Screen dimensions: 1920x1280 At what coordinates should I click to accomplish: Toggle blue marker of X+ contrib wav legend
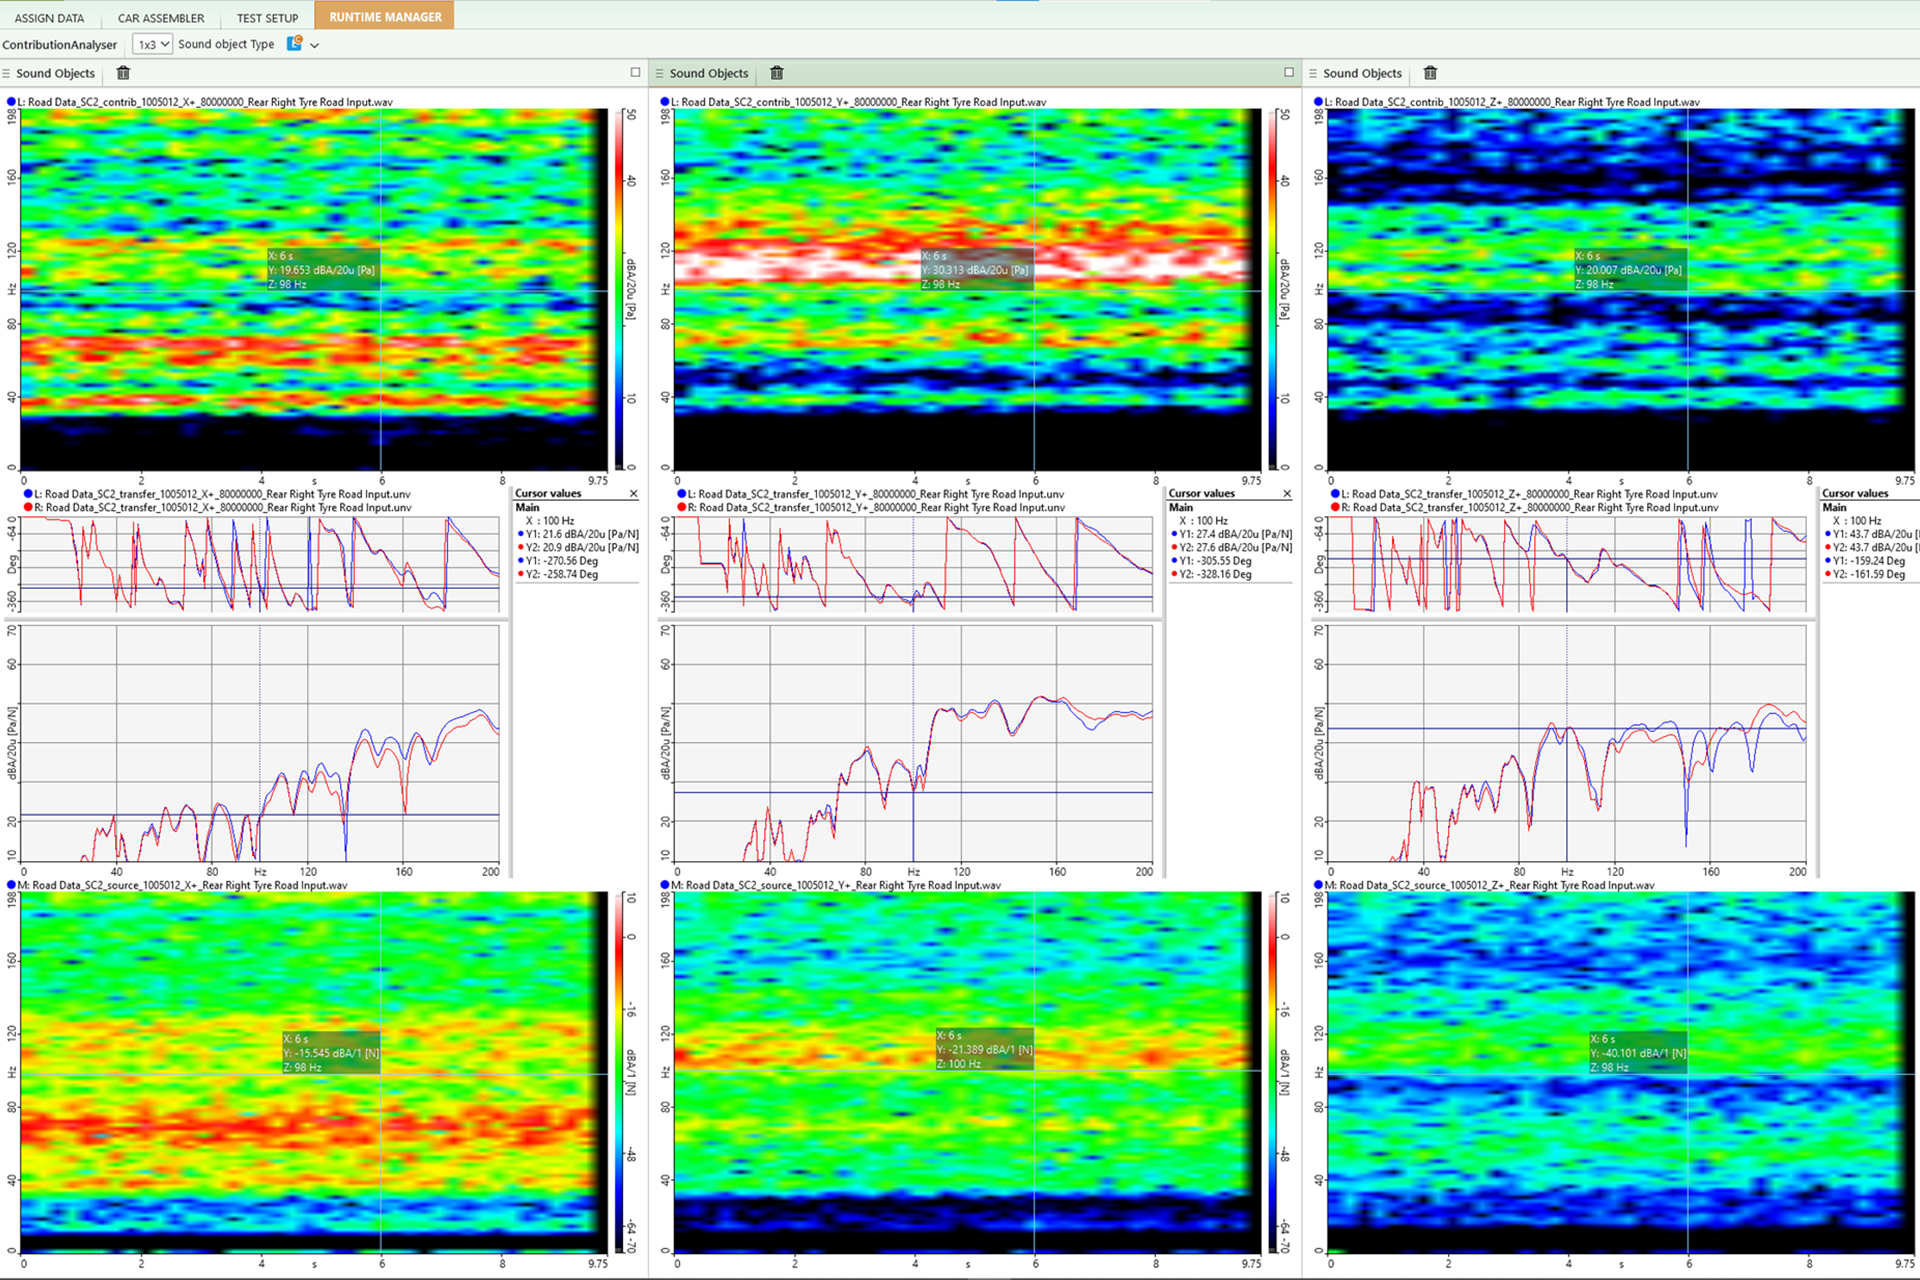click(x=11, y=102)
